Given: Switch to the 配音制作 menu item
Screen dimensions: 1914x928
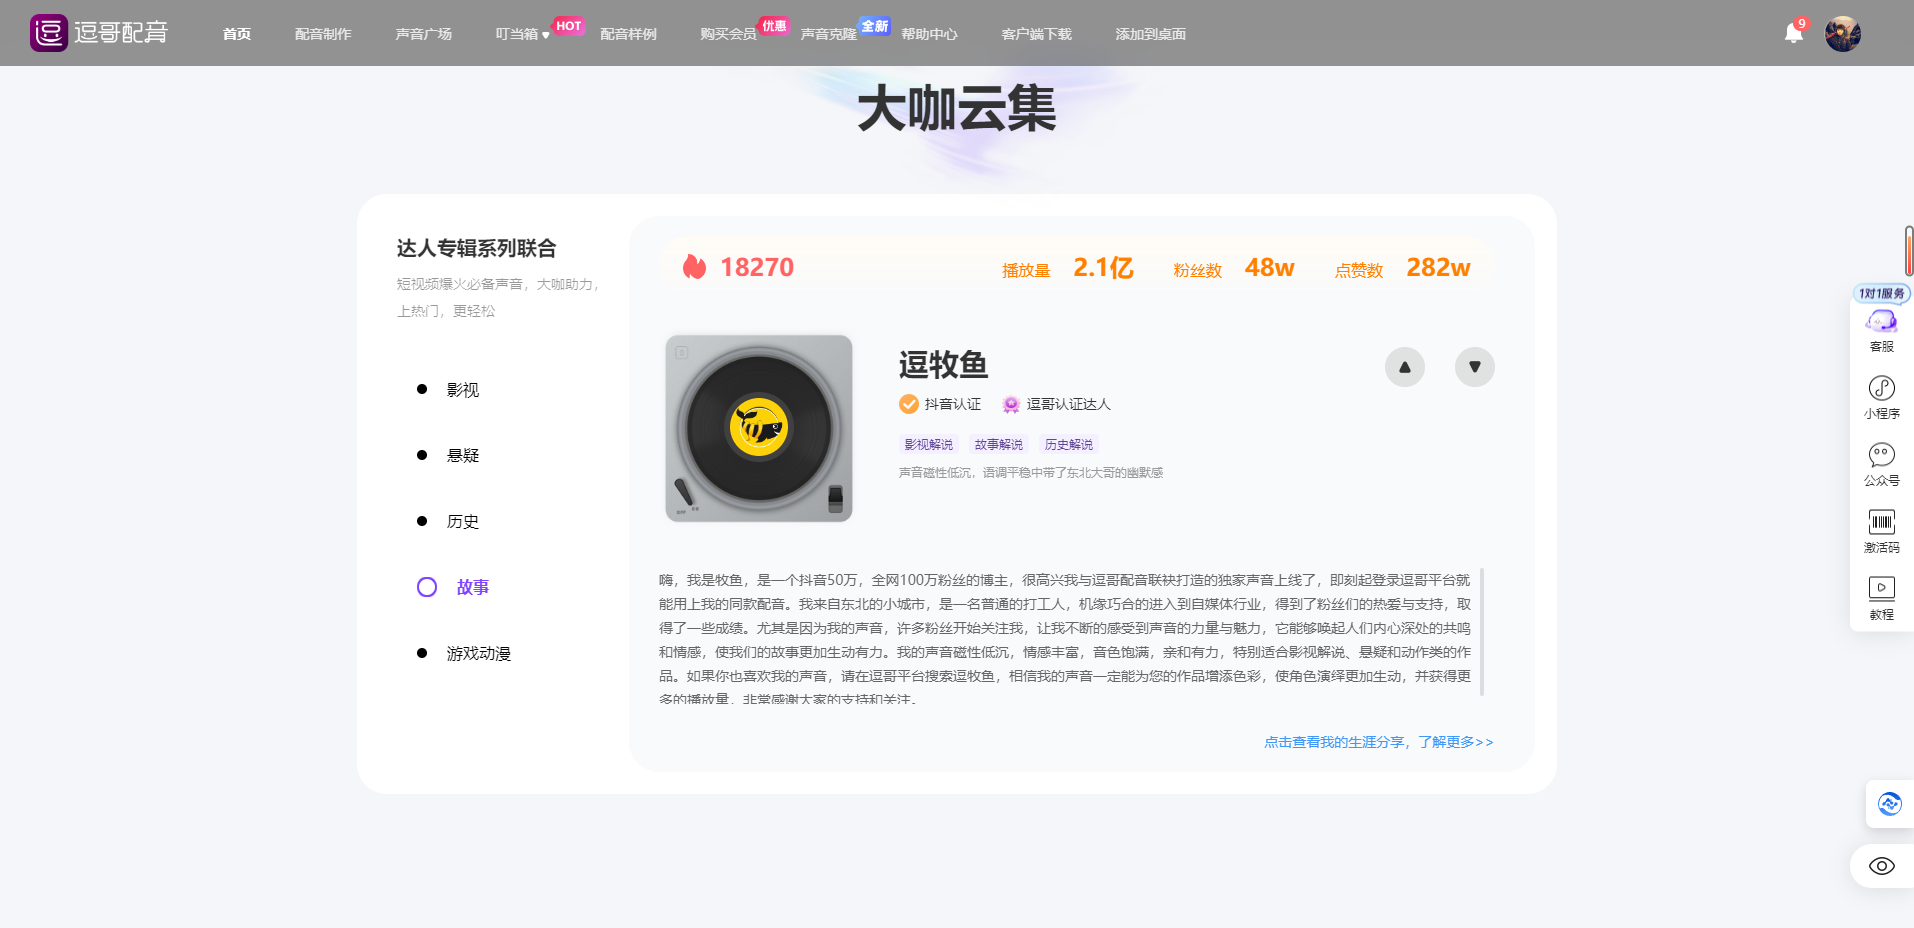Looking at the screenshot, I should click(x=323, y=33).
